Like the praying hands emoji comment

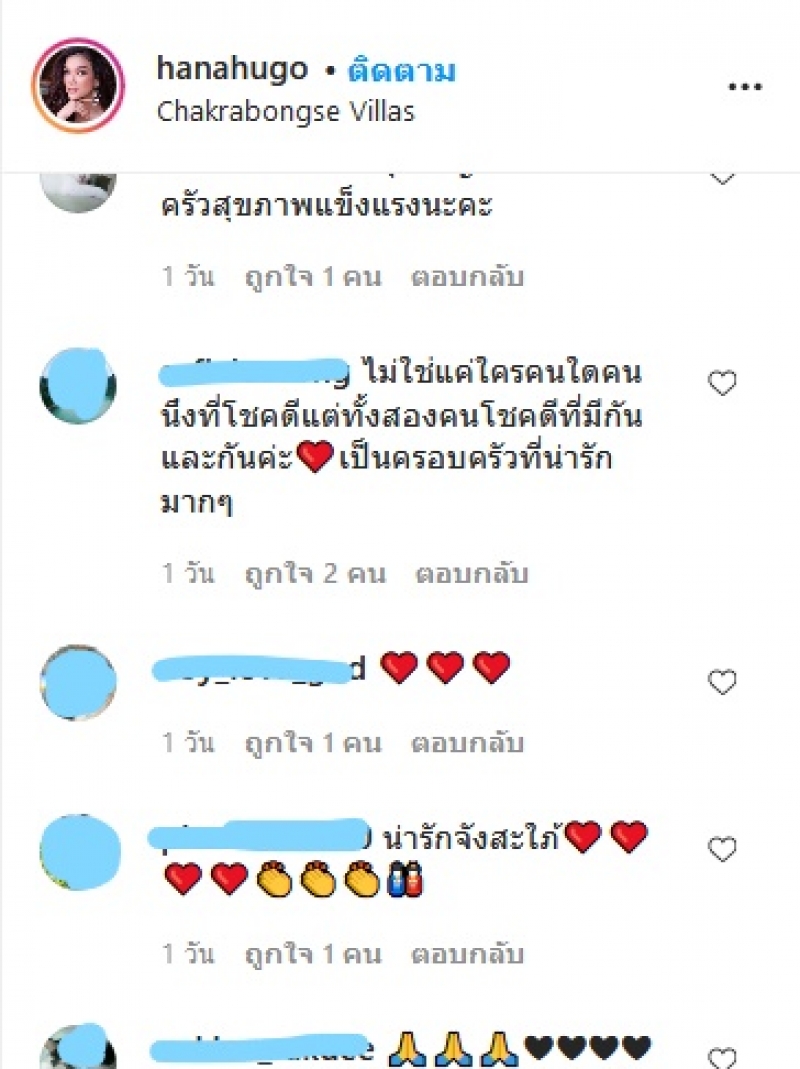click(x=722, y=1058)
